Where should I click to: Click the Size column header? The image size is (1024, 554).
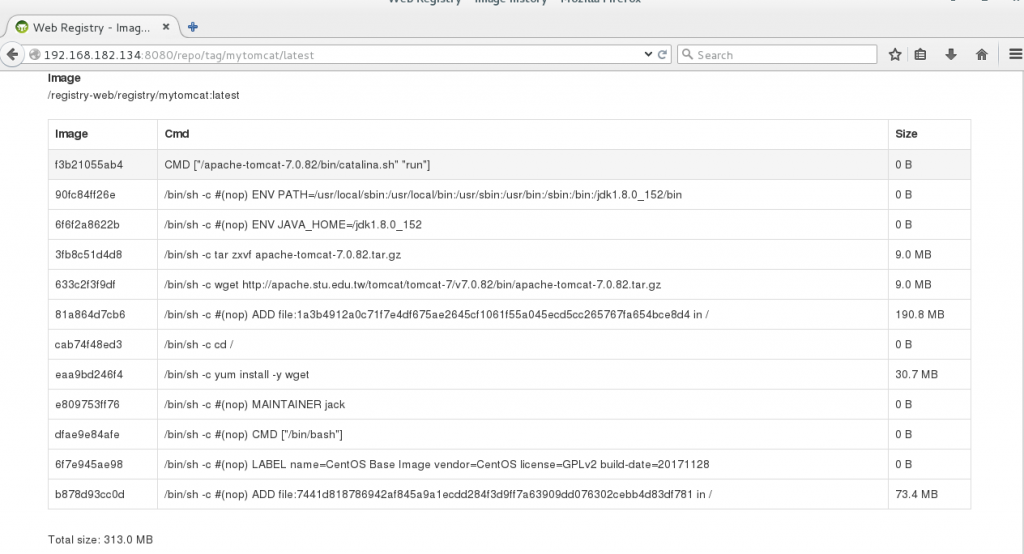(x=906, y=134)
